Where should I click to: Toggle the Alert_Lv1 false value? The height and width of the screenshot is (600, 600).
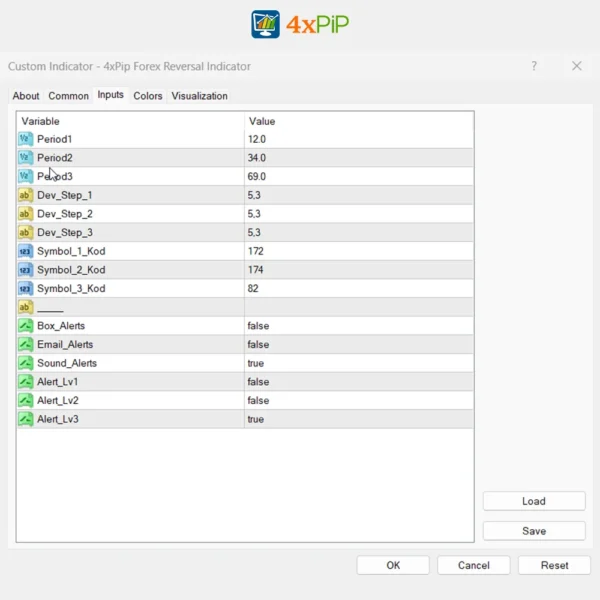pyautogui.click(x=258, y=382)
